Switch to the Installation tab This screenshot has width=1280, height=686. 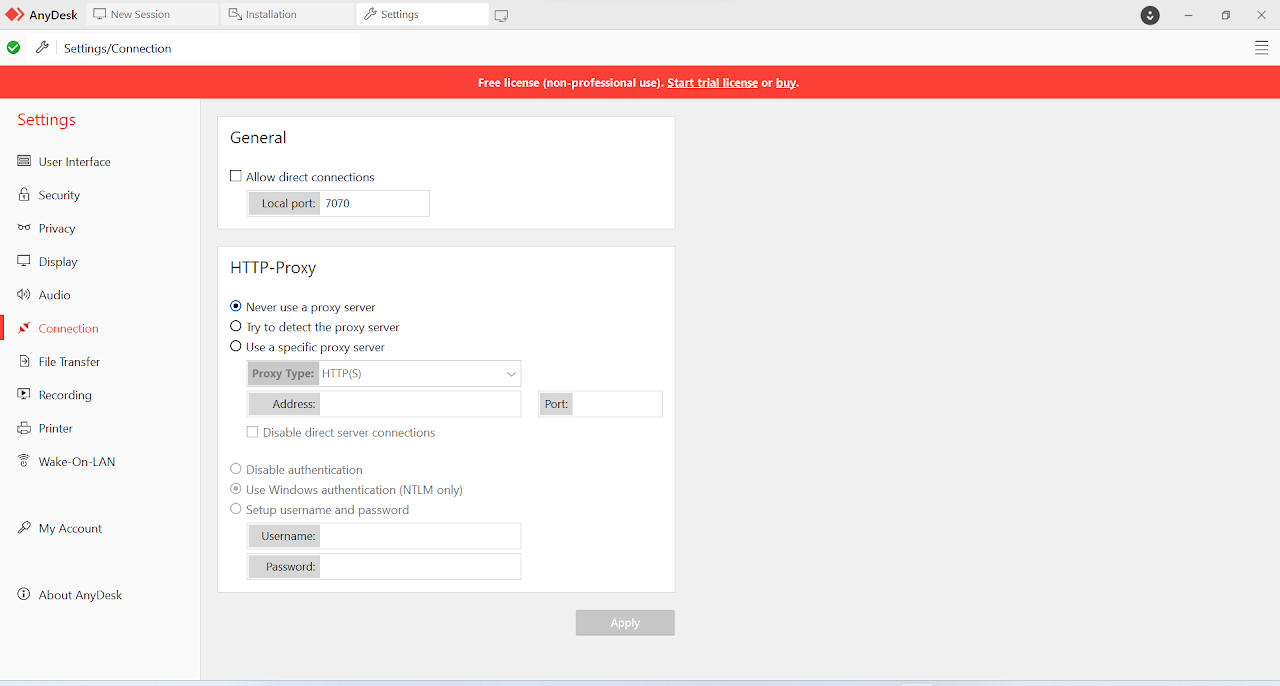[288, 15]
